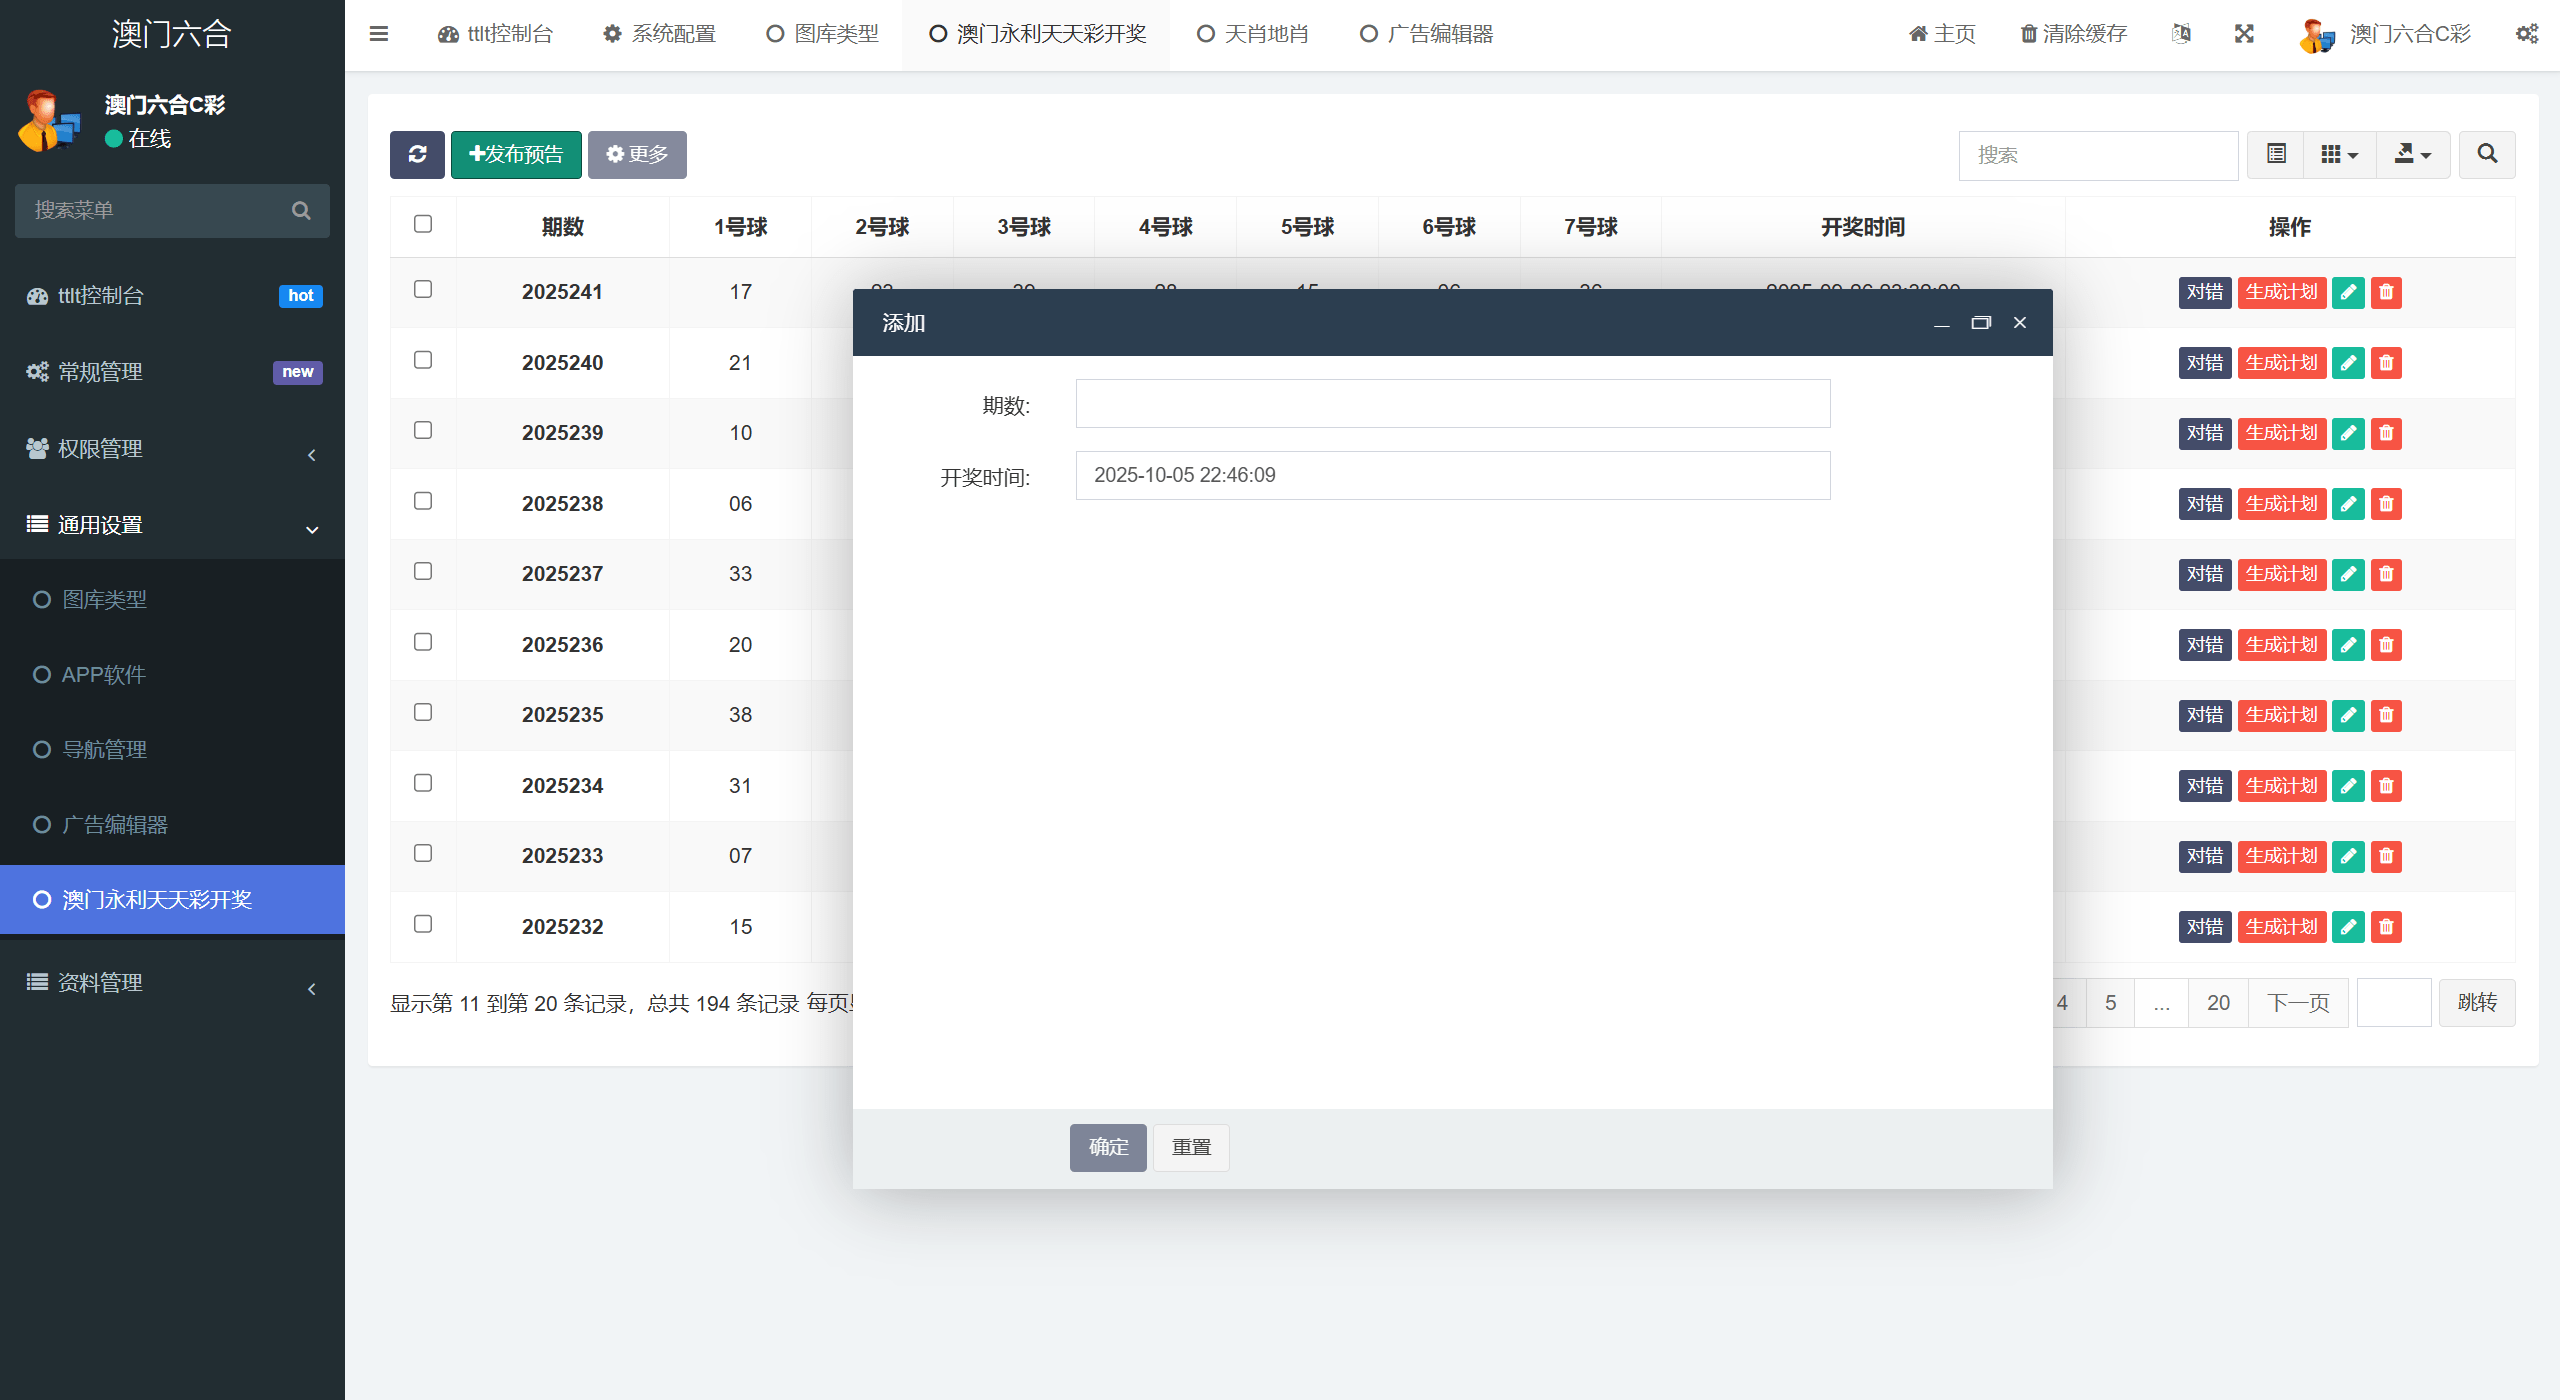The image size is (2560, 1400).
Task: Select the checkbox for row 2025235
Action: point(423,712)
